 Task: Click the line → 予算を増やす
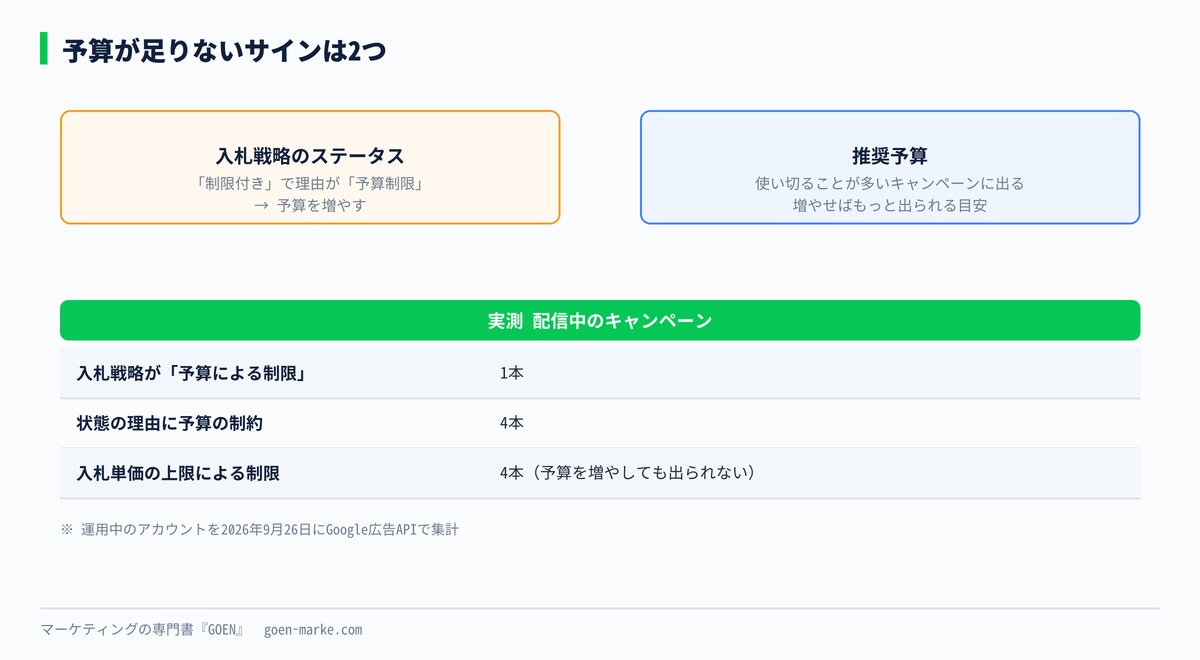[310, 206]
